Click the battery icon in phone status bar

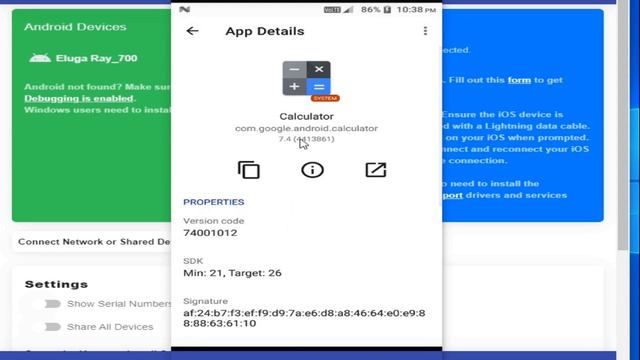click(x=387, y=9)
